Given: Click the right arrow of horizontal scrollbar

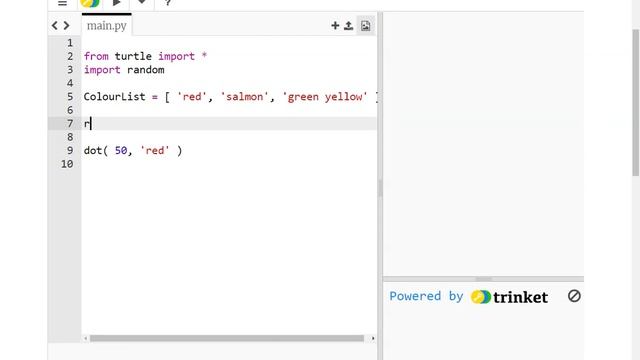Looking at the screenshot, I should (x=373, y=338).
